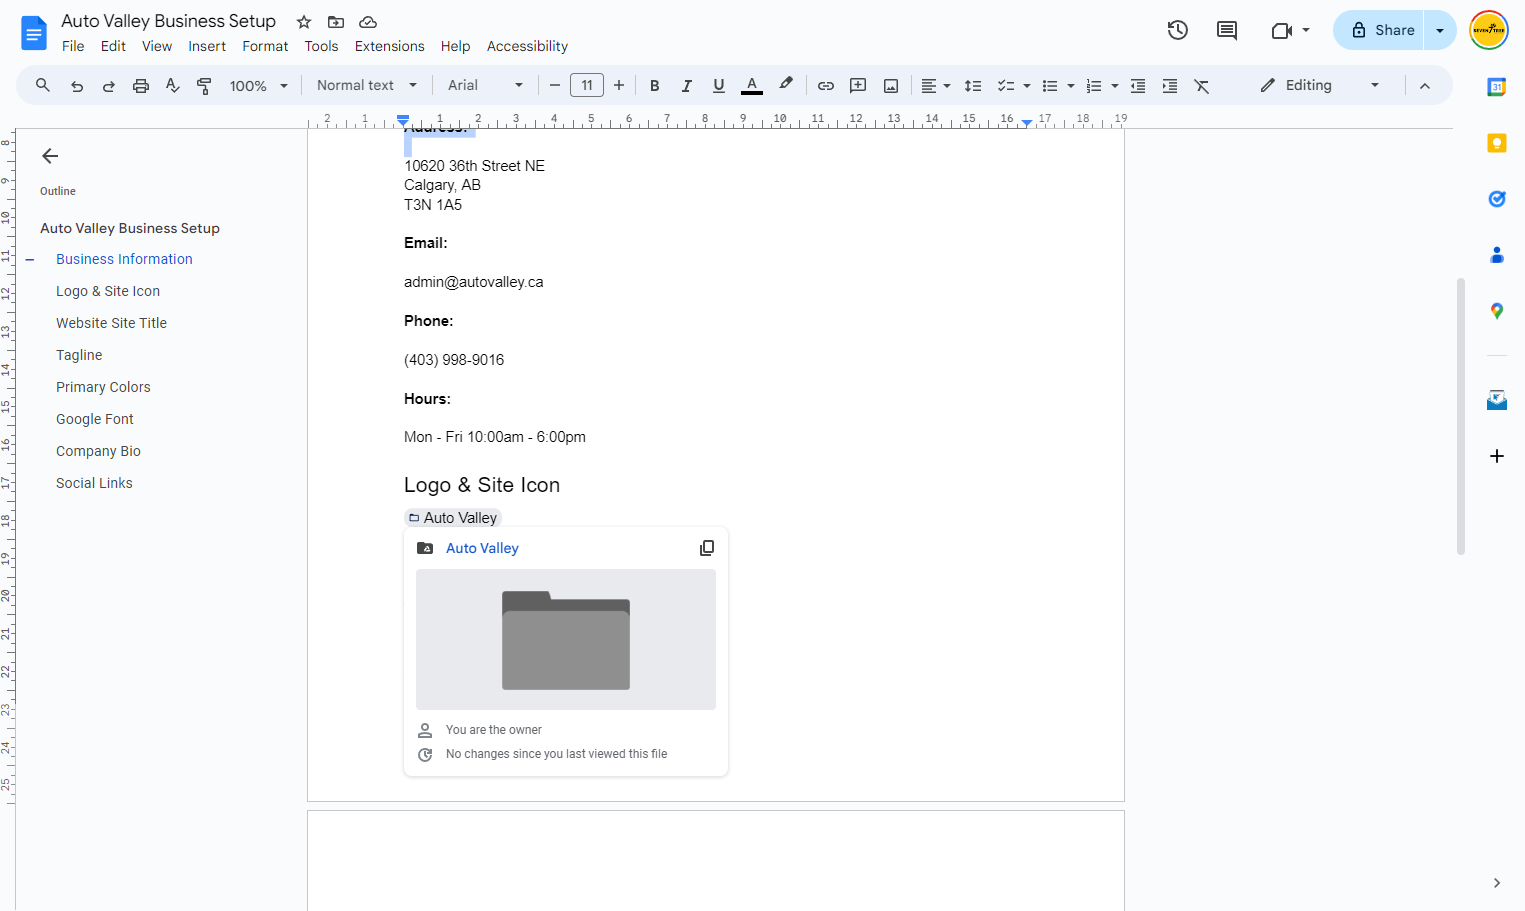Open the Extensions menu
The width and height of the screenshot is (1525, 911).
pos(389,46)
